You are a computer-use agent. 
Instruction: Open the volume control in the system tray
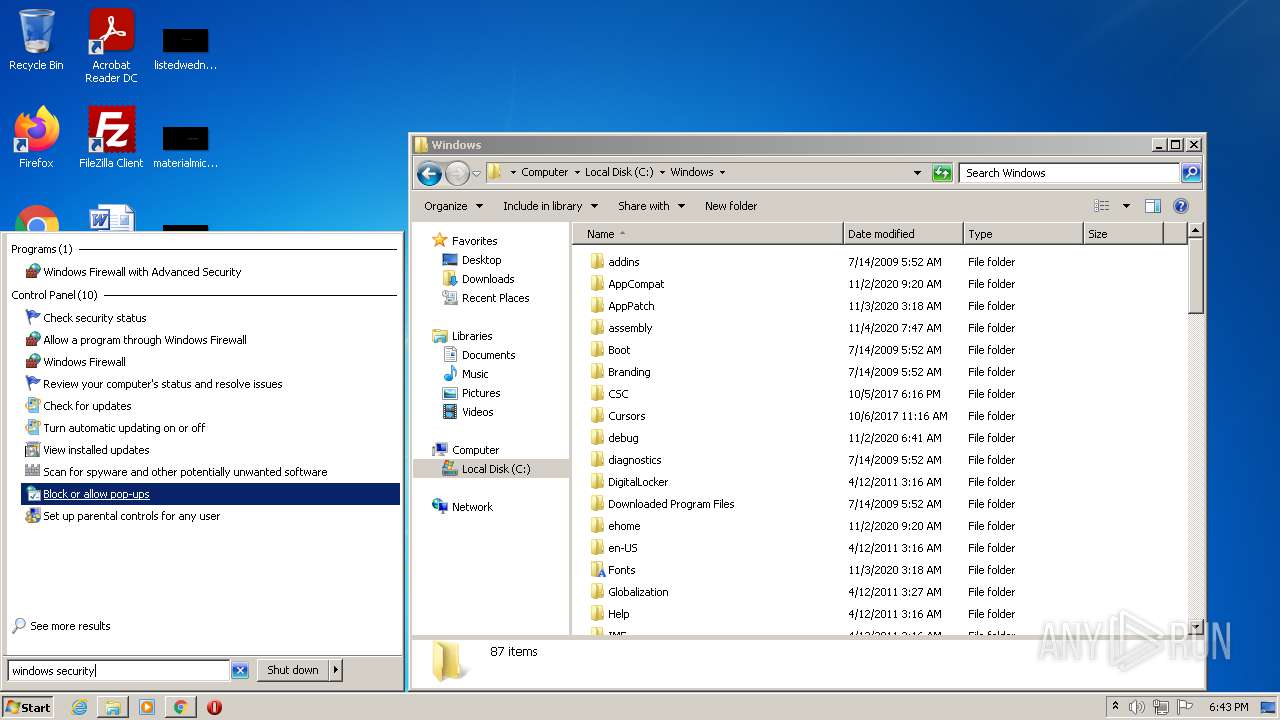coord(1137,707)
